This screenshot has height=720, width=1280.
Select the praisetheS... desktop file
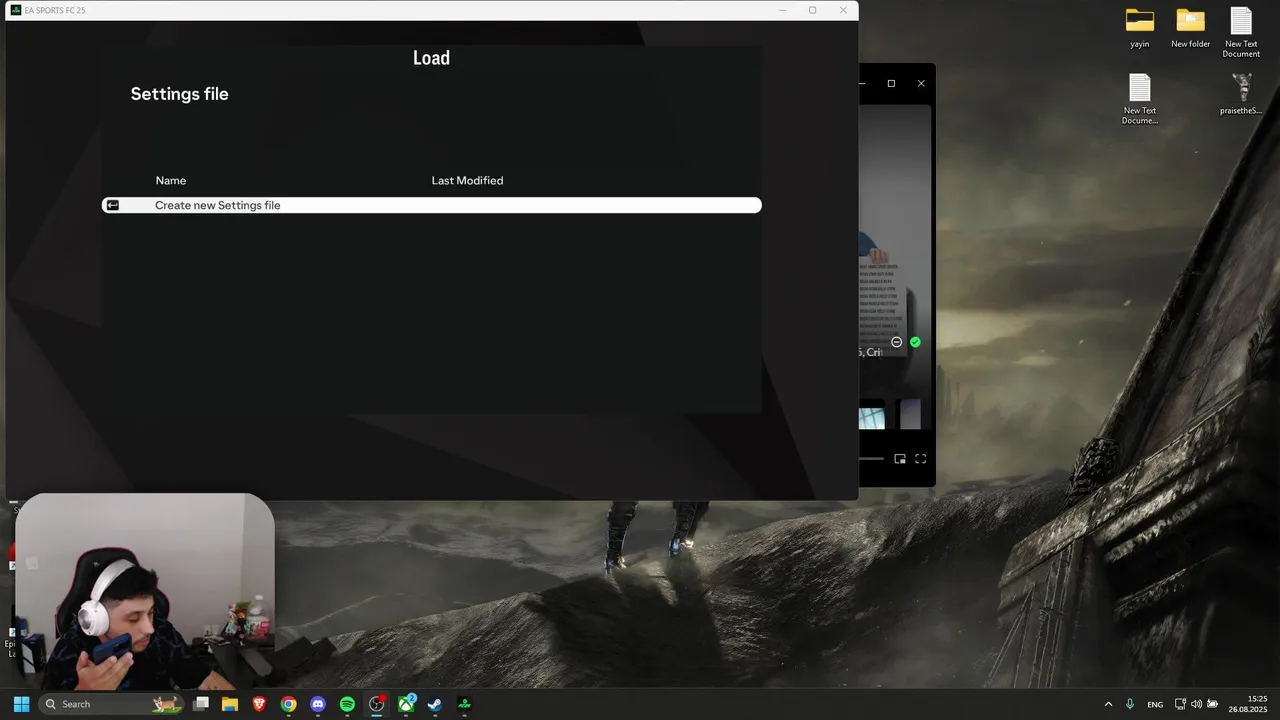coord(1241,95)
